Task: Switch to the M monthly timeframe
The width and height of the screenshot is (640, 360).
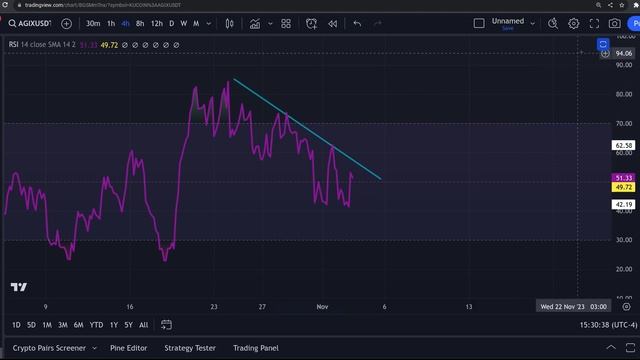Action: click(196, 24)
